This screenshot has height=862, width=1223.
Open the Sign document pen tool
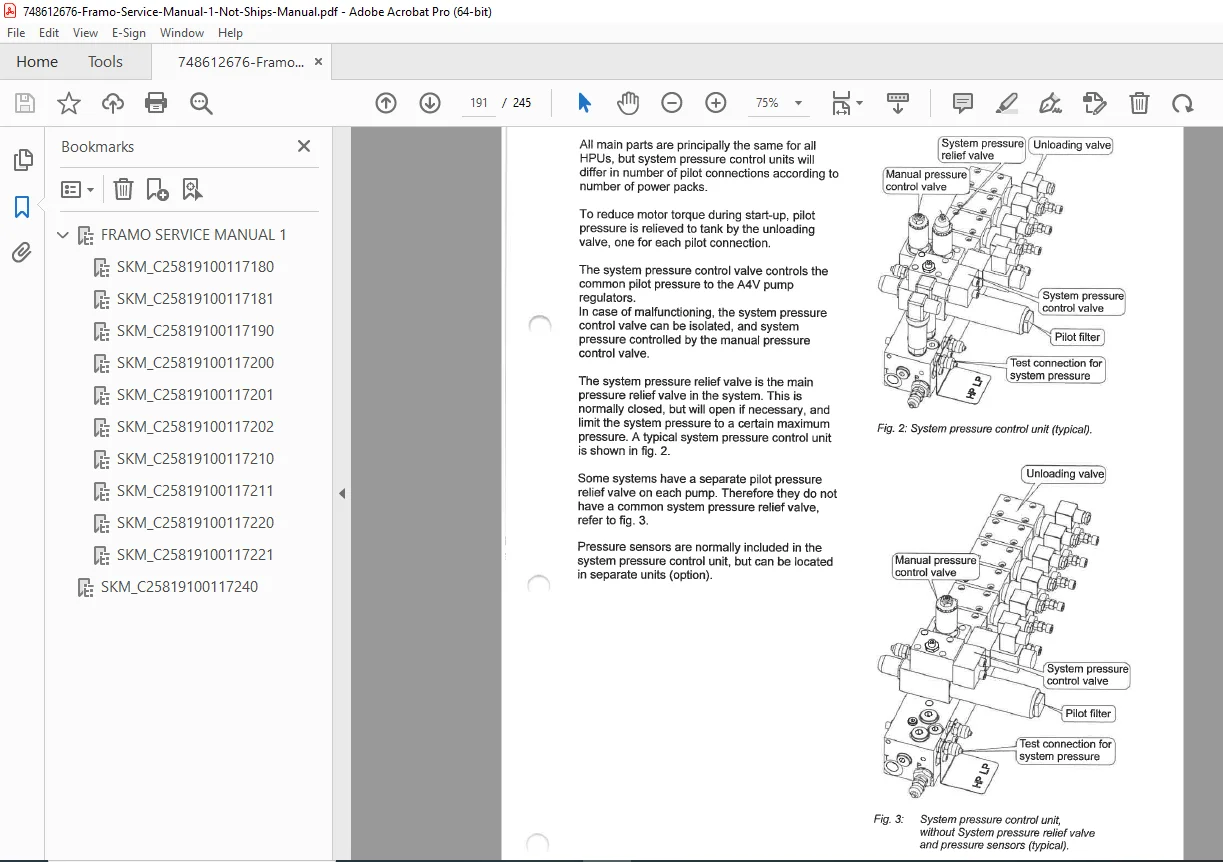point(1051,103)
